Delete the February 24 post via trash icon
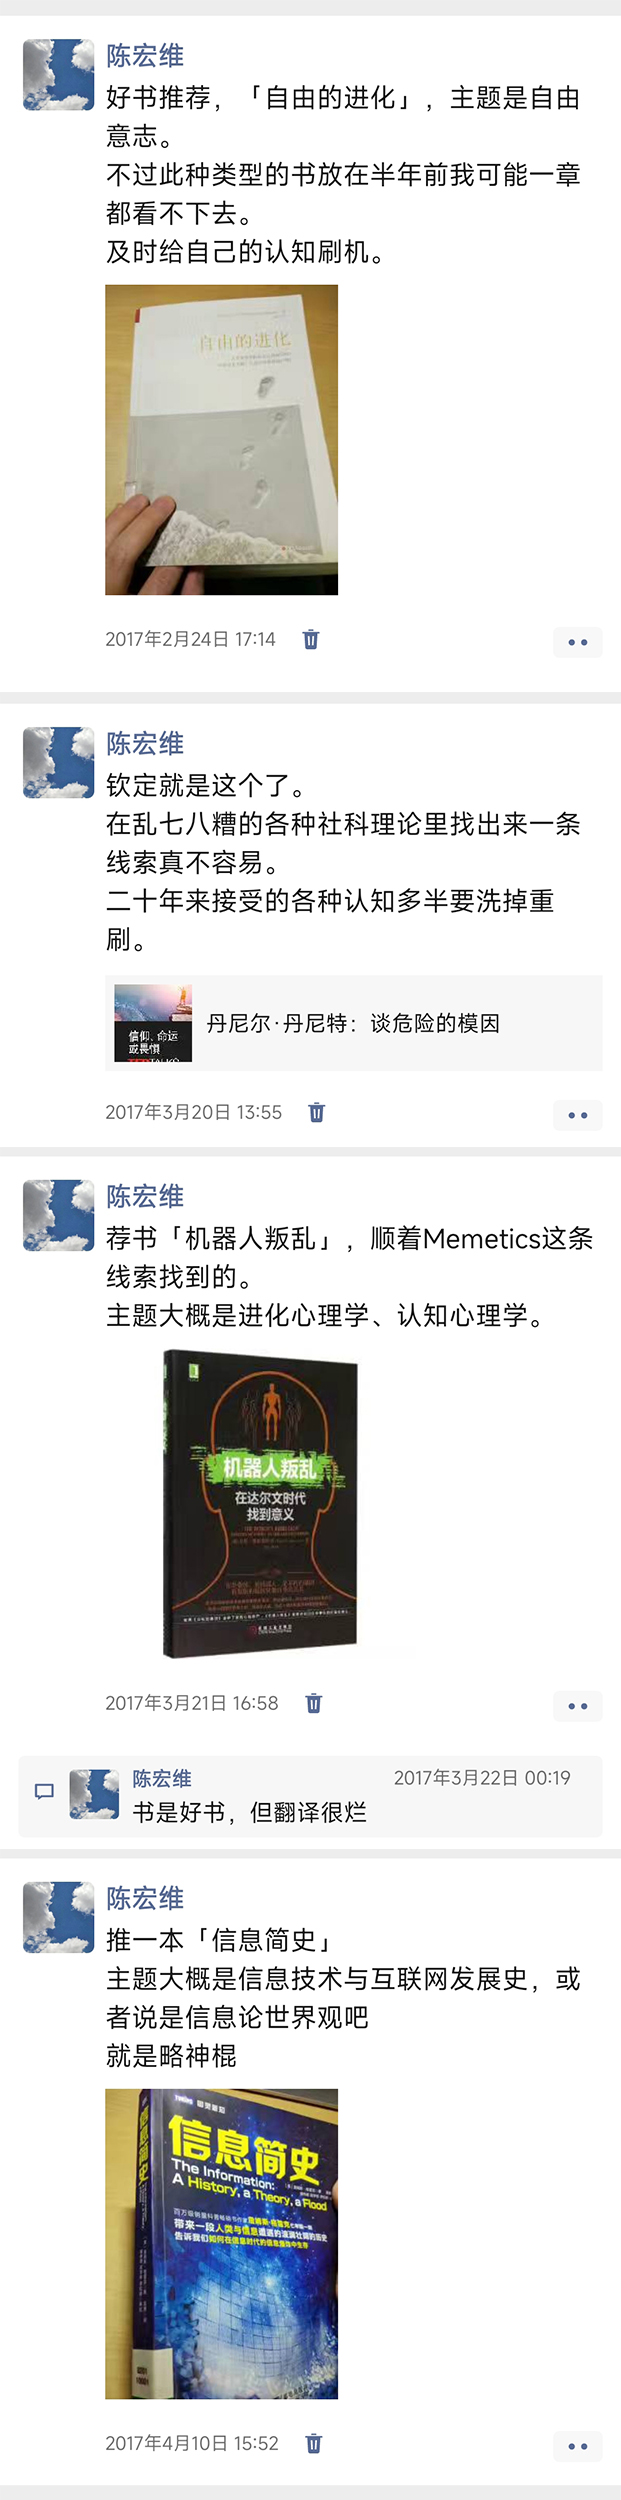This screenshot has height=2500, width=621. pyautogui.click(x=311, y=639)
